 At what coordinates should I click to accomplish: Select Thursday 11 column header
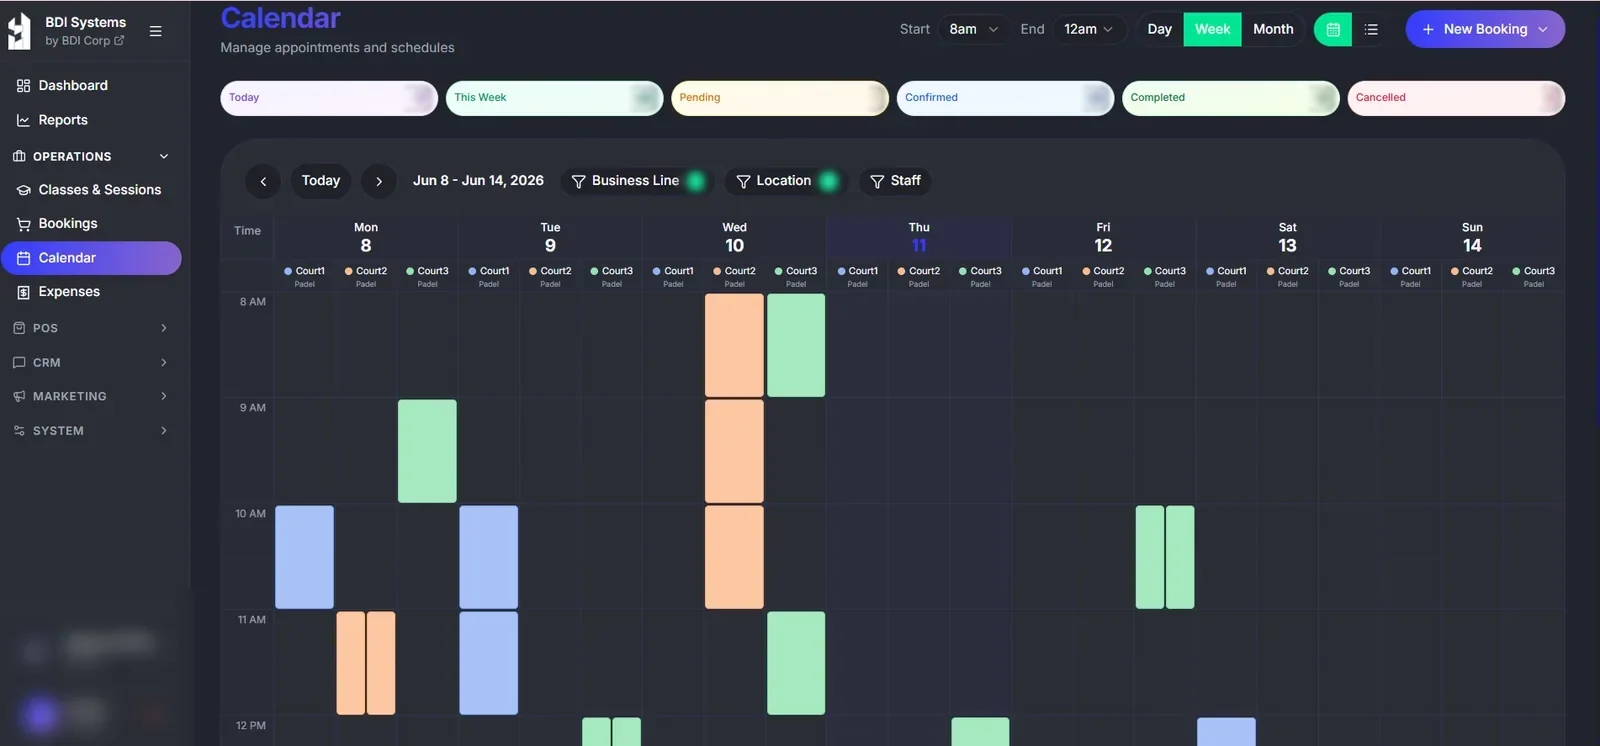[x=919, y=238]
